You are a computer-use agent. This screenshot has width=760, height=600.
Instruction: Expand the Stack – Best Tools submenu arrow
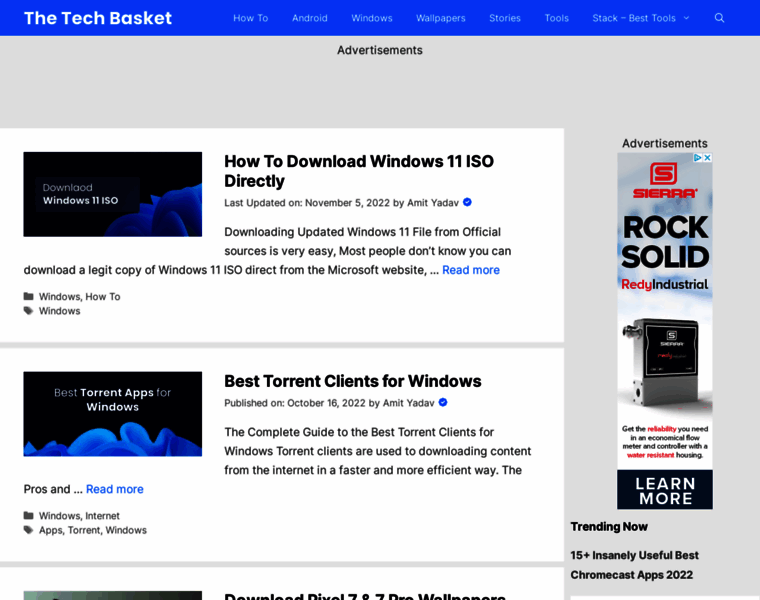pos(686,18)
